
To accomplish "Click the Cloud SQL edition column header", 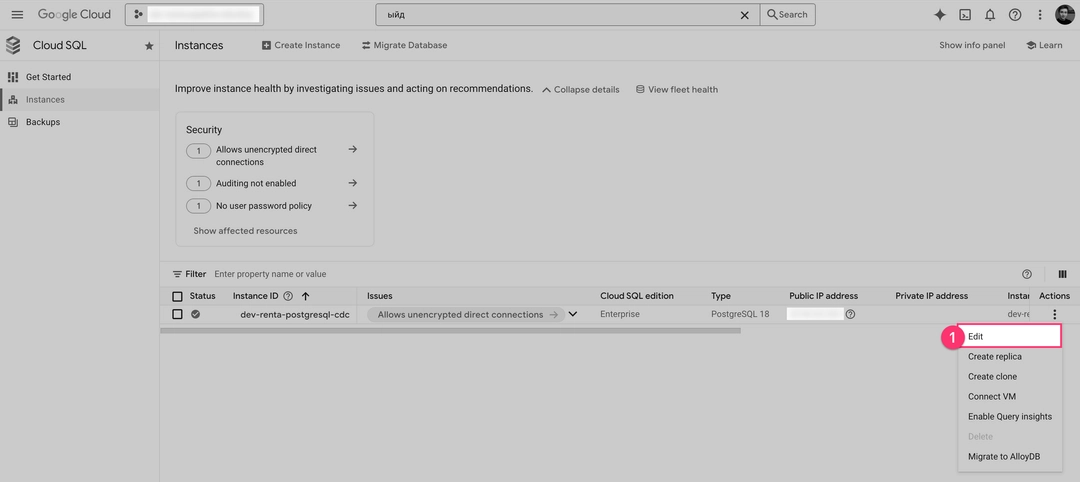I will pyautogui.click(x=636, y=296).
